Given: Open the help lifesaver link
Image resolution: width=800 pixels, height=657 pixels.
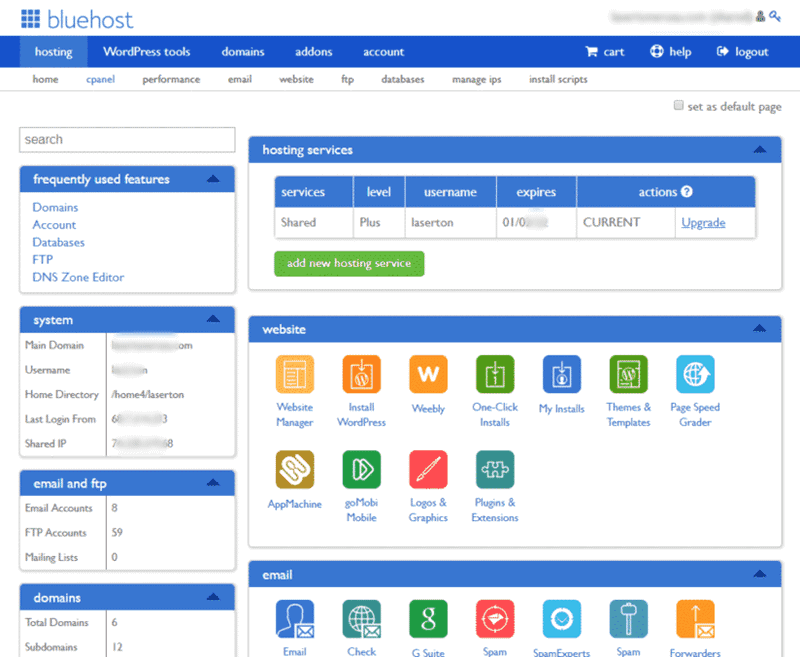Looking at the screenshot, I should [x=670, y=52].
